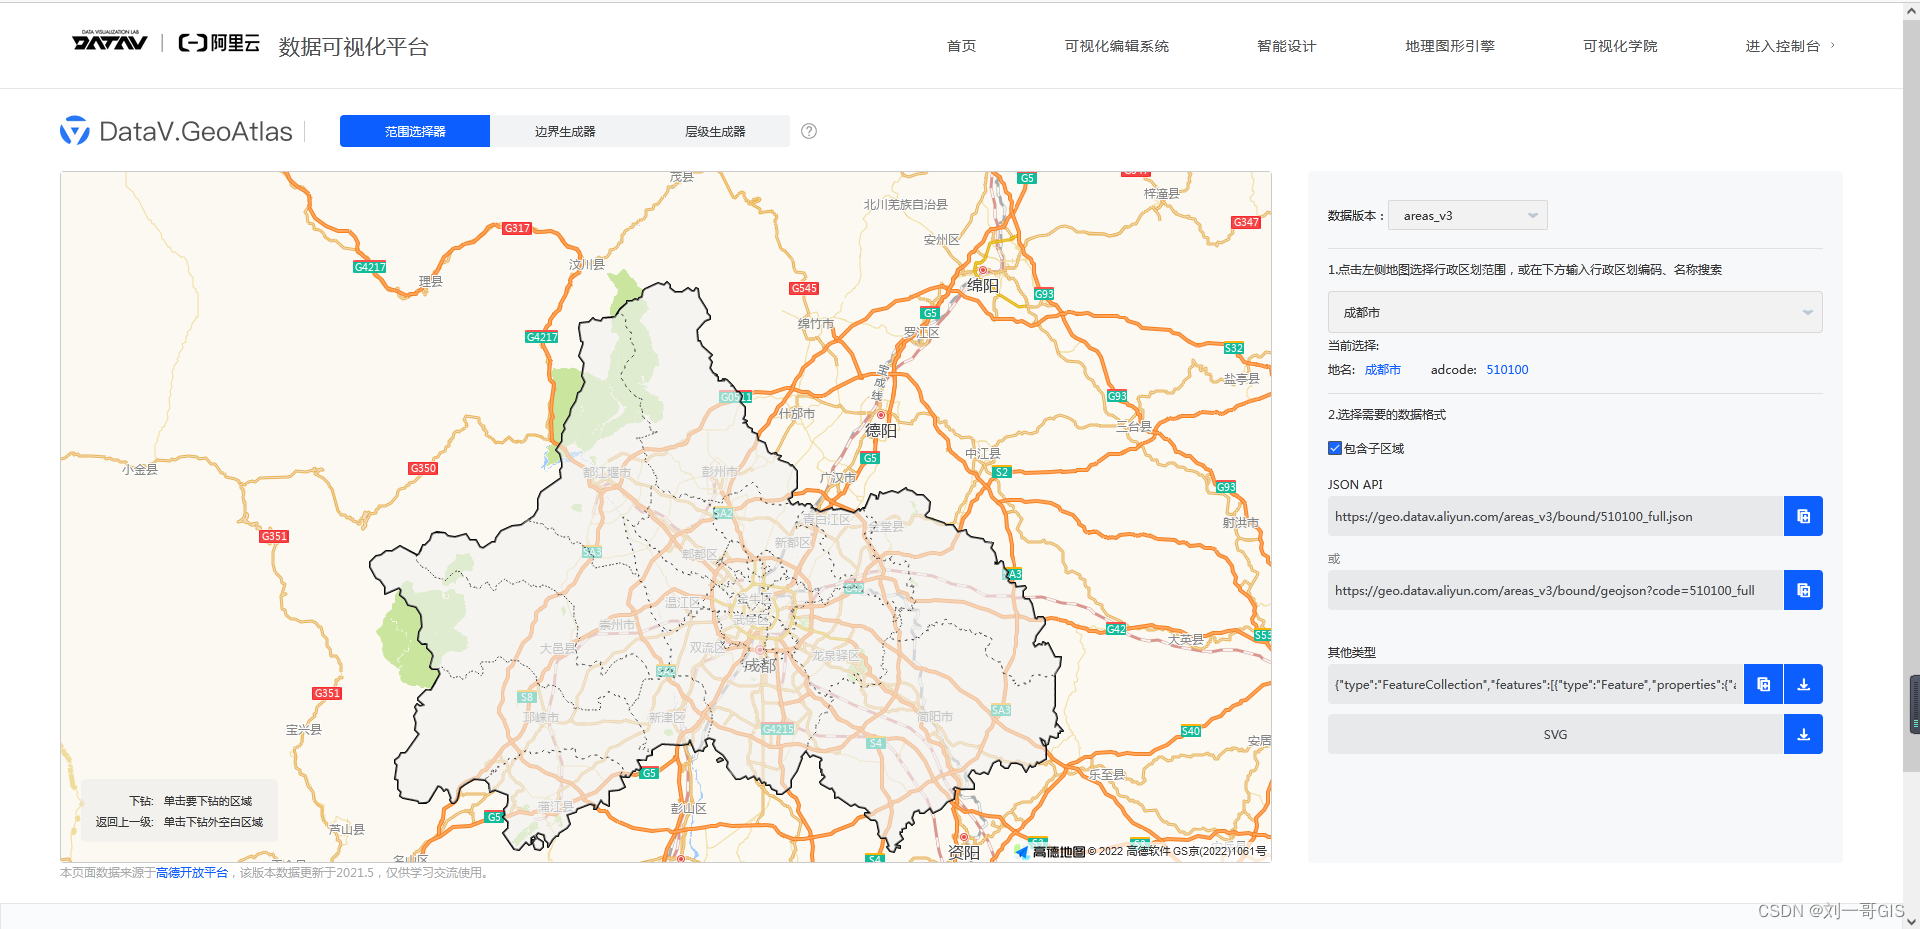The image size is (1920, 929).
Task: Switch to the 范围选择器 tab
Action: tap(415, 131)
